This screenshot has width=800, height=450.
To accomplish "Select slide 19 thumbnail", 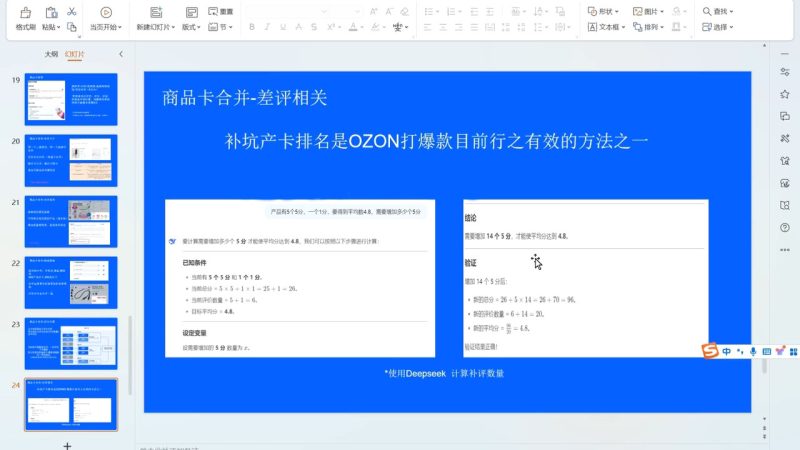I will click(71, 99).
